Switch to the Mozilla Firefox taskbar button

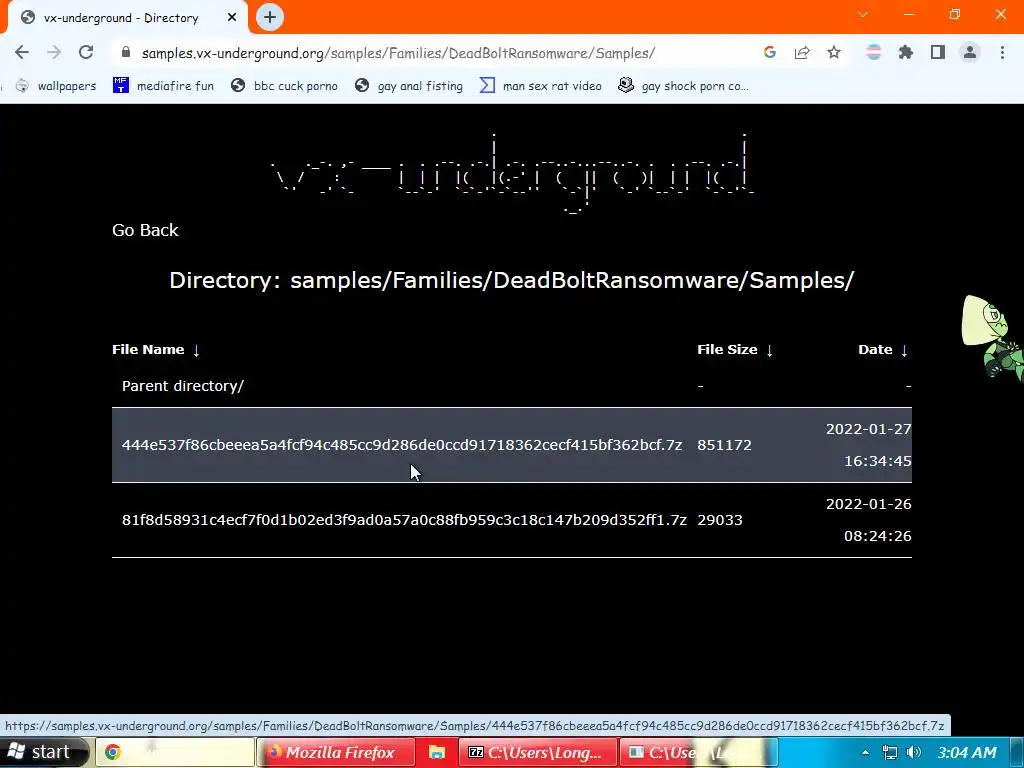click(x=336, y=752)
